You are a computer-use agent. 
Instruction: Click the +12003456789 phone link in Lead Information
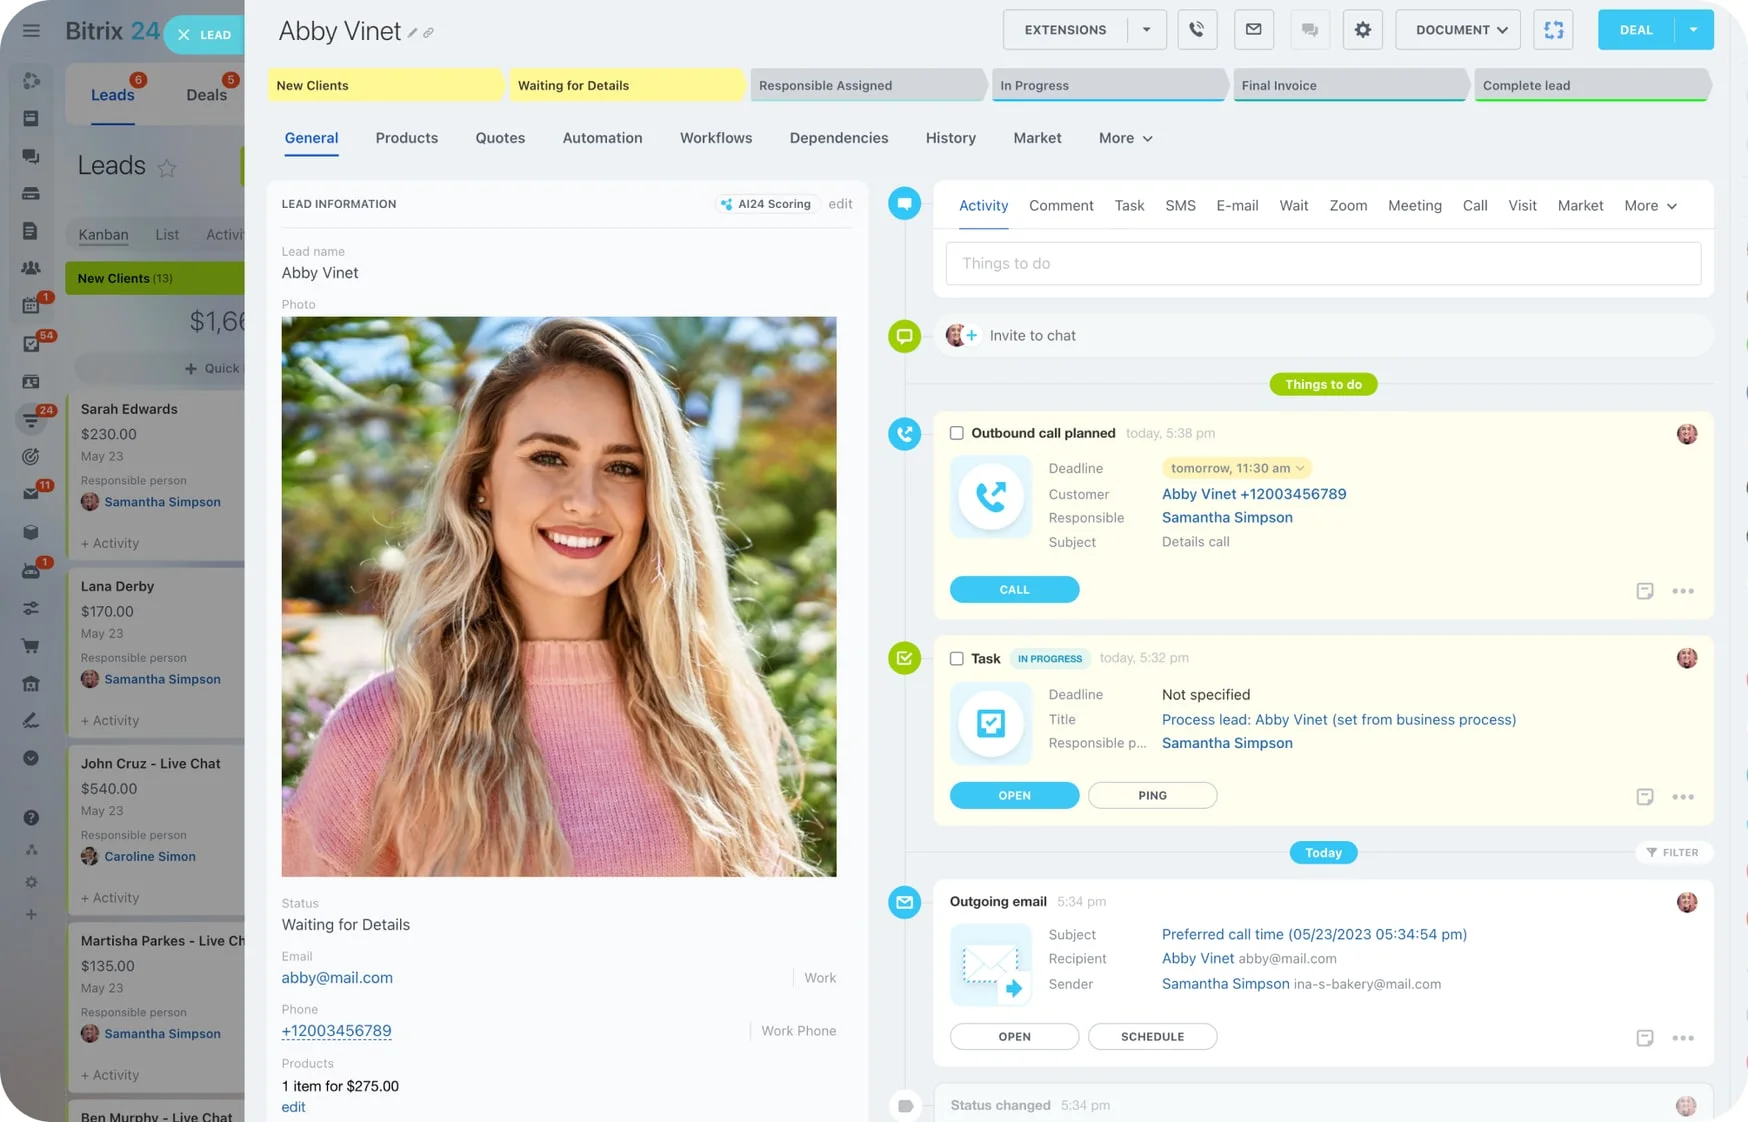point(336,1031)
